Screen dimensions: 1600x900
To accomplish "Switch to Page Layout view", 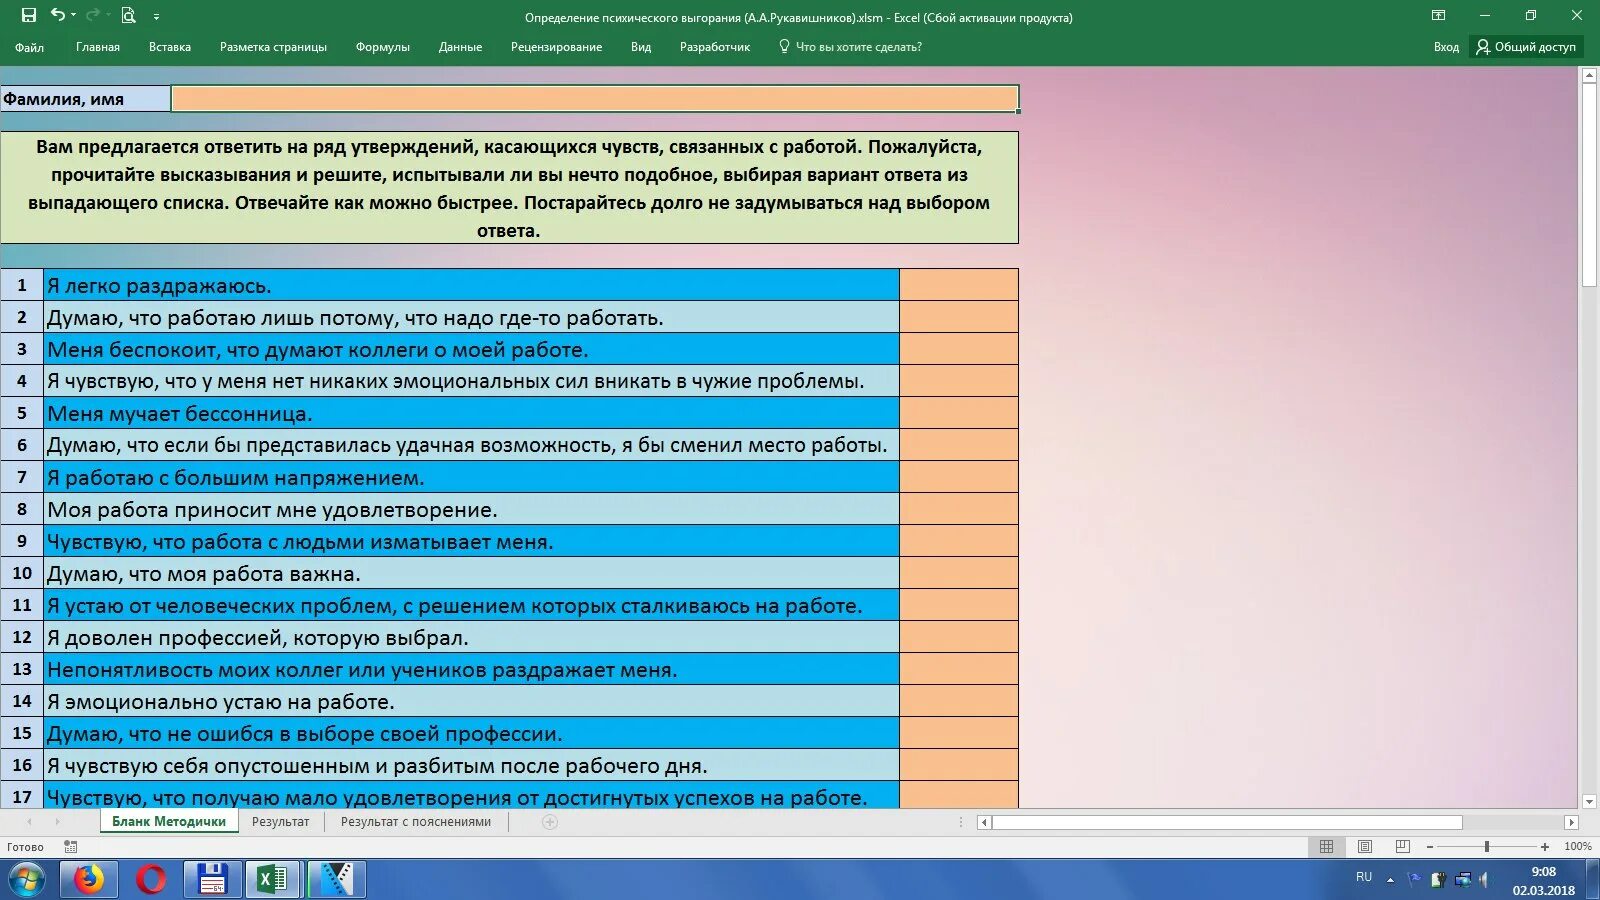I will [1364, 847].
